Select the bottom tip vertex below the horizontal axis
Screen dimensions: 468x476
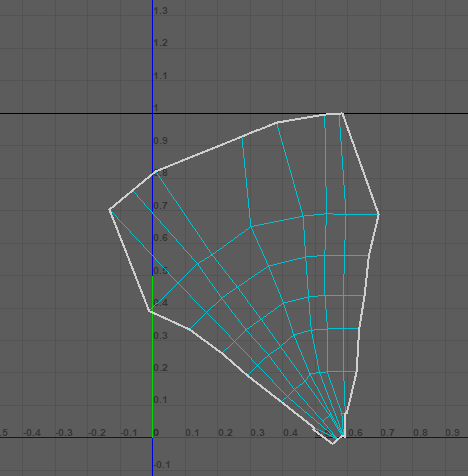[333, 444]
